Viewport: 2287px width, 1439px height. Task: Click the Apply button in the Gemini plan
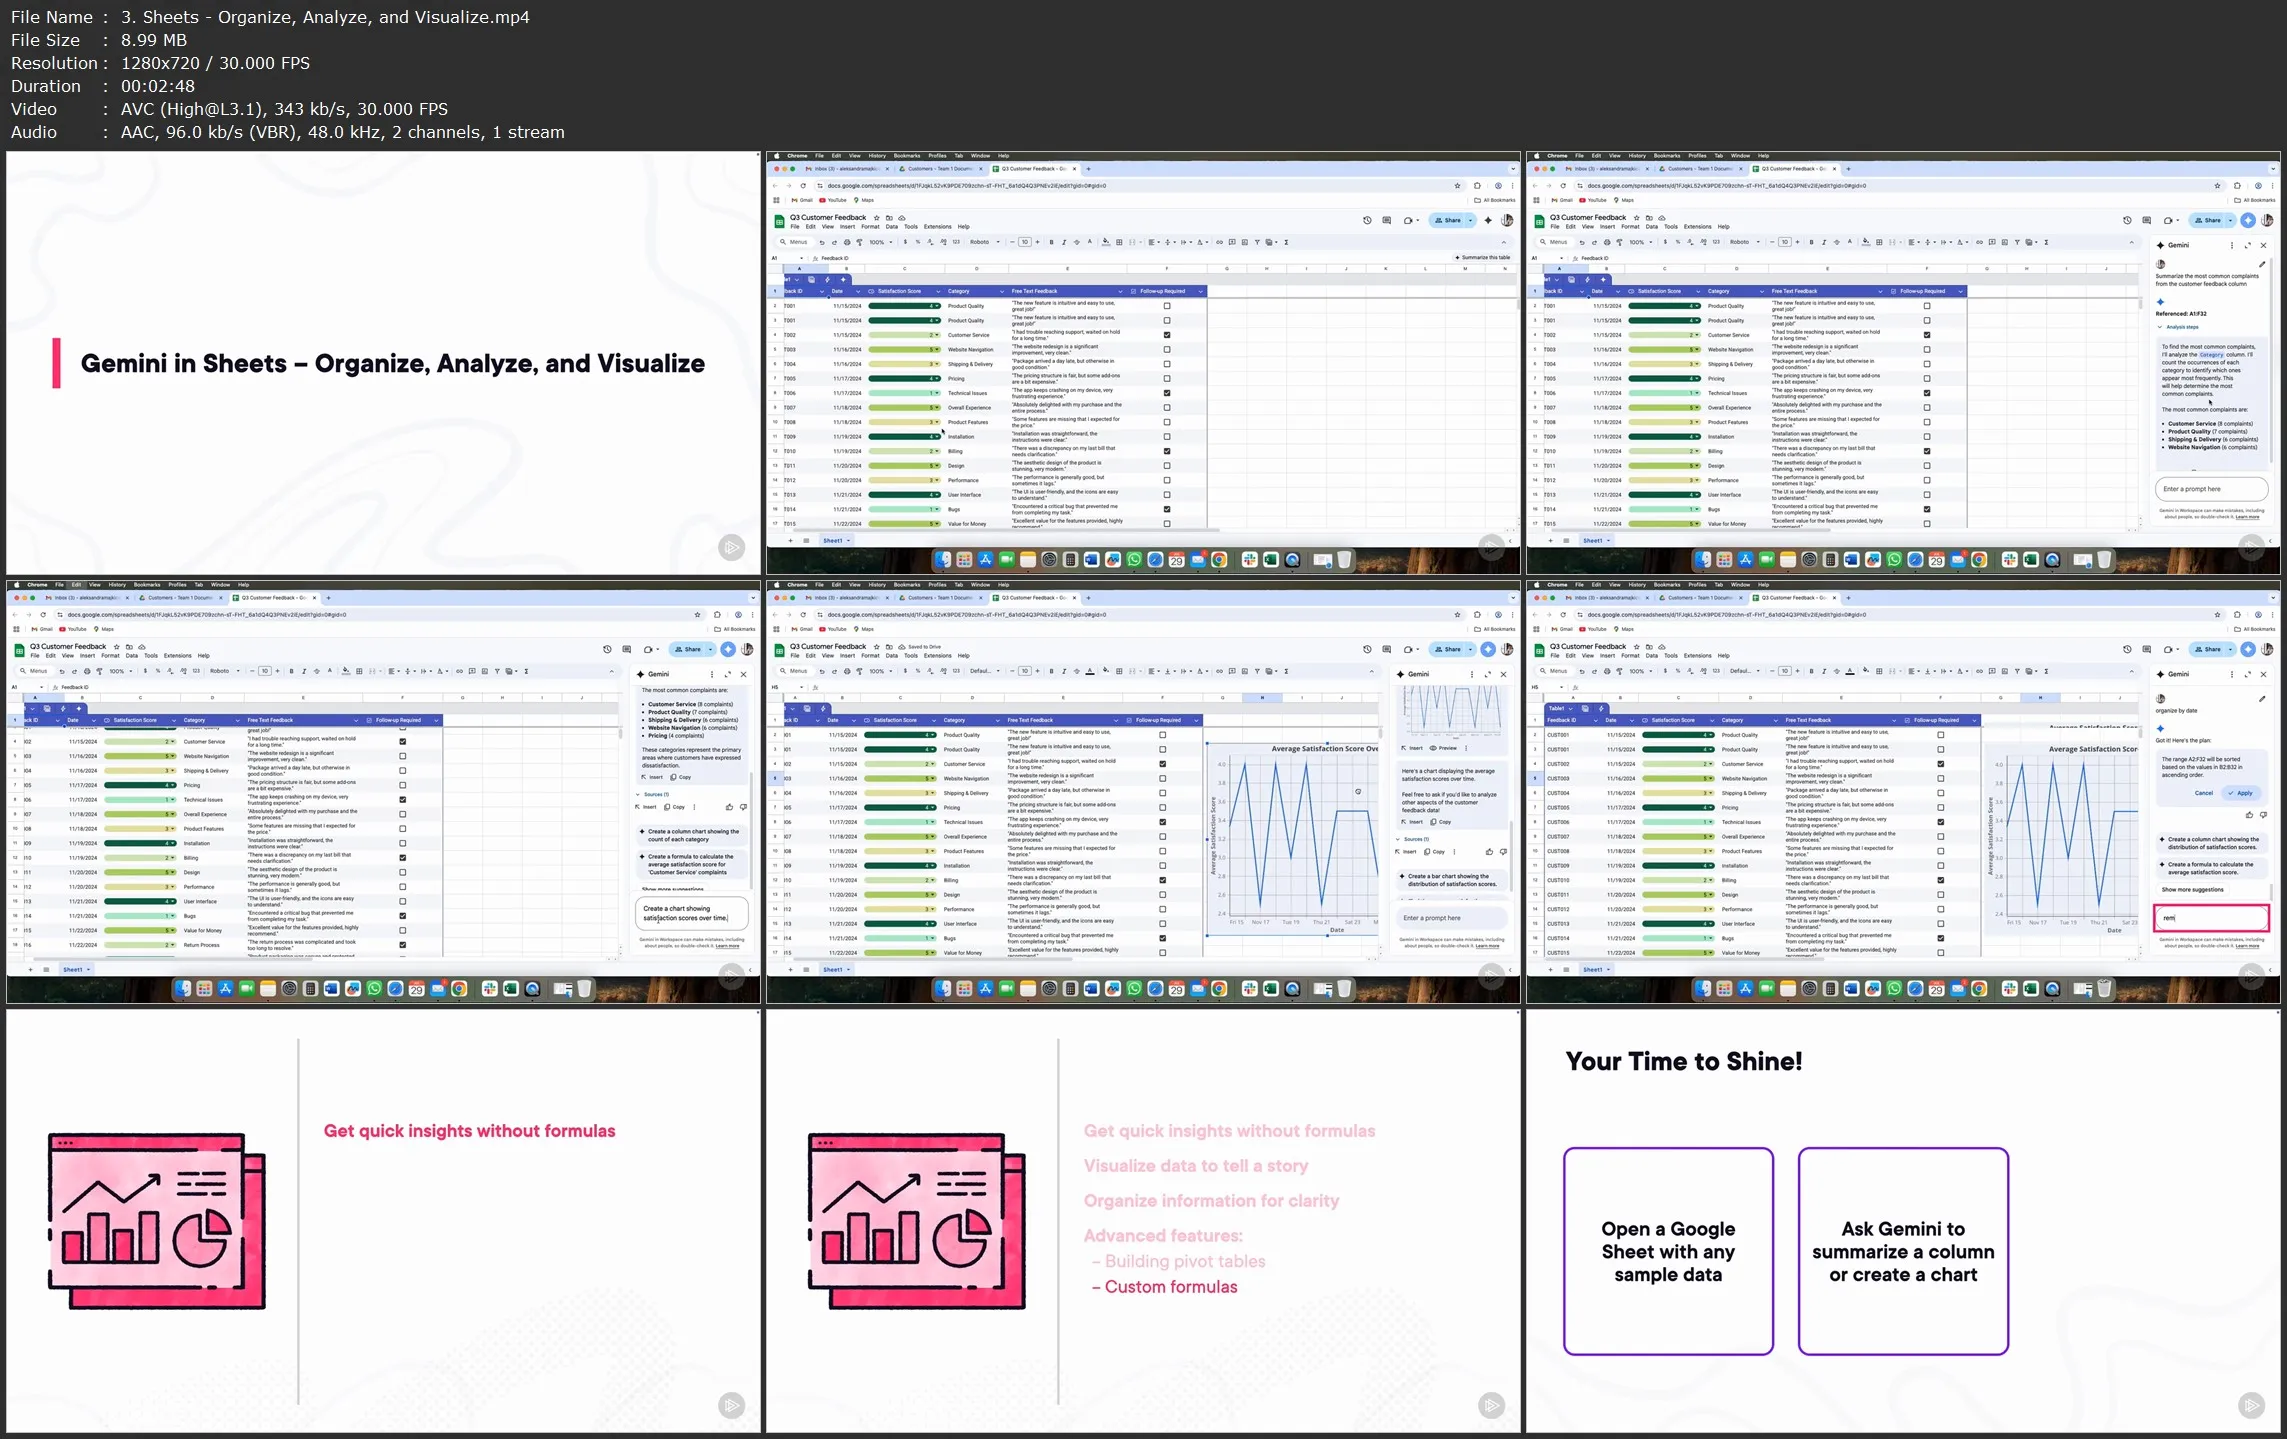(2241, 793)
